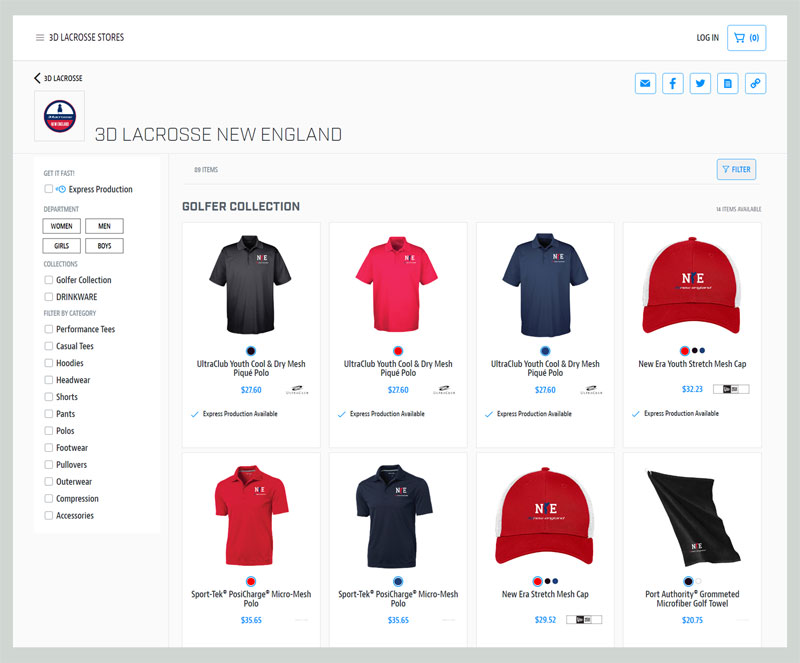Screen dimensions: 800x663
Task: Go back via 3D Lacrosse chevron
Action: [x=37, y=78]
